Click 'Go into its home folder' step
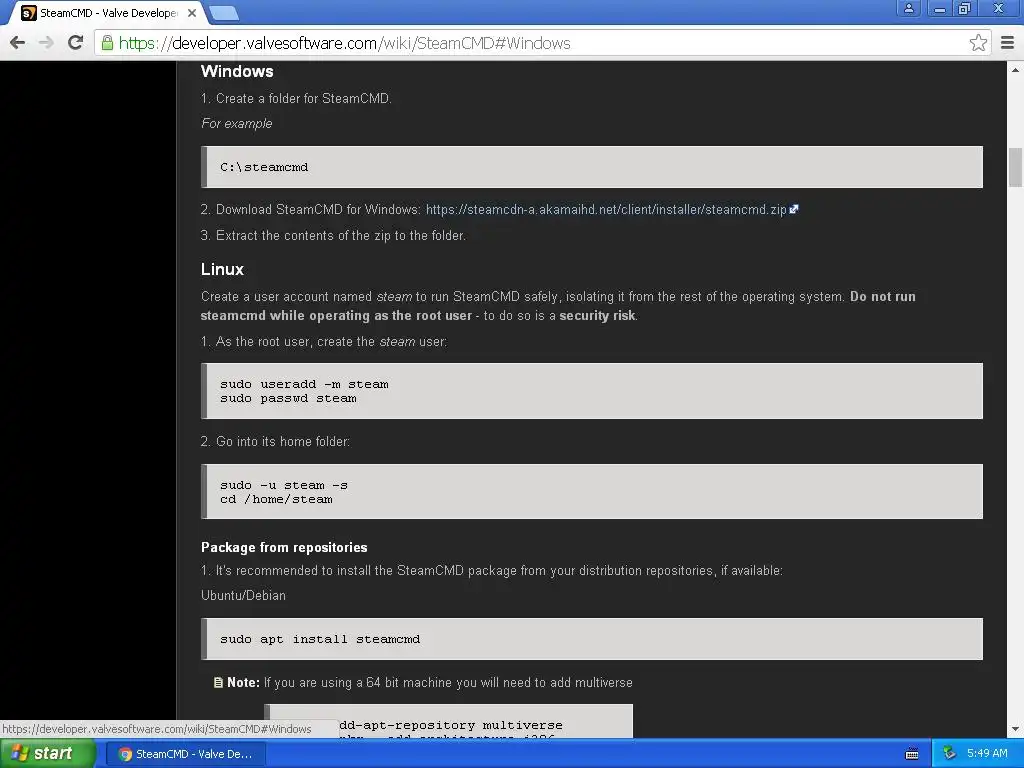 pos(275,441)
